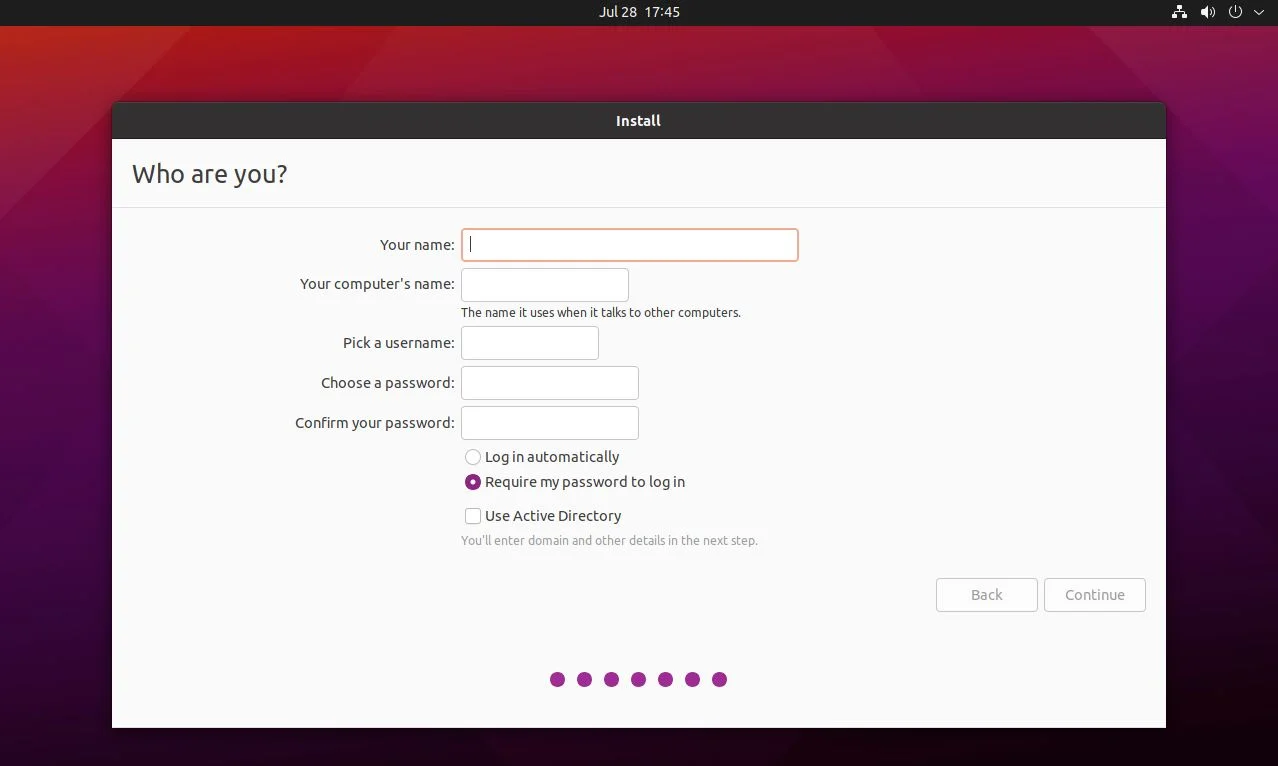Viewport: 1278px width, 766px height.
Task: Open the clock showing Jul 28 17:45
Action: pyautogui.click(x=639, y=12)
